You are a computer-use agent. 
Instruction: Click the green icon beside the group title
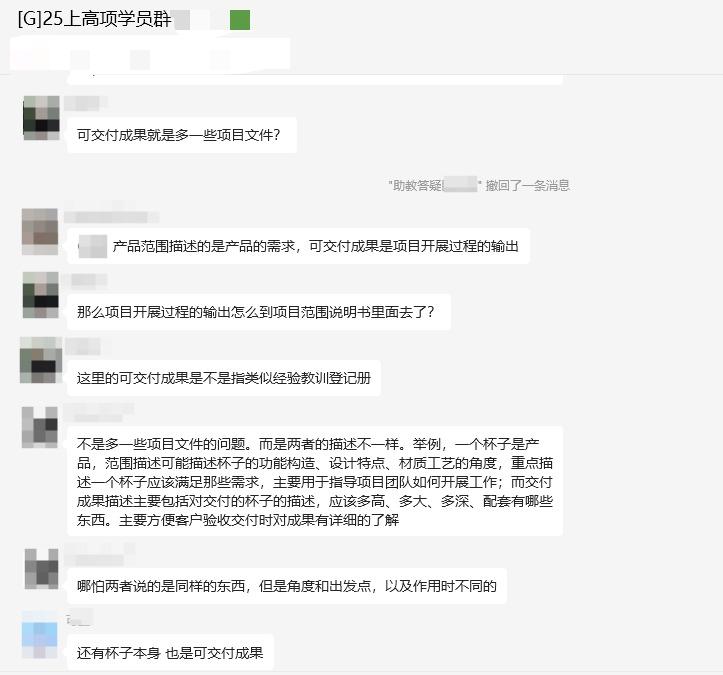(240, 20)
